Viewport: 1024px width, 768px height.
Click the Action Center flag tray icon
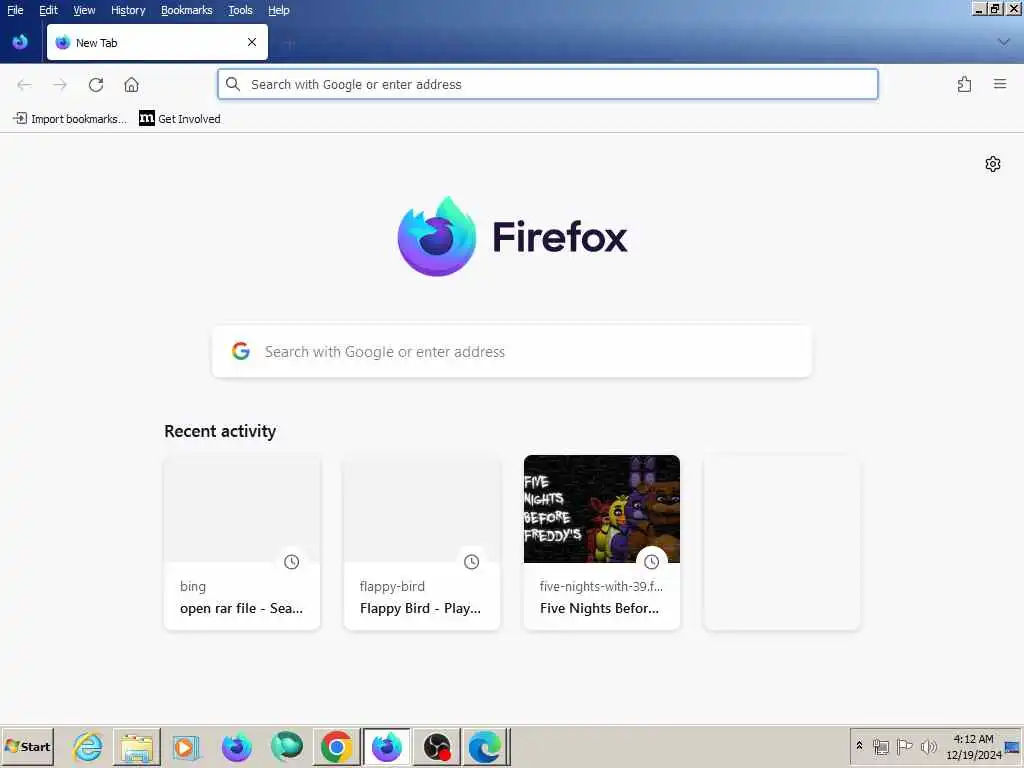pos(904,746)
